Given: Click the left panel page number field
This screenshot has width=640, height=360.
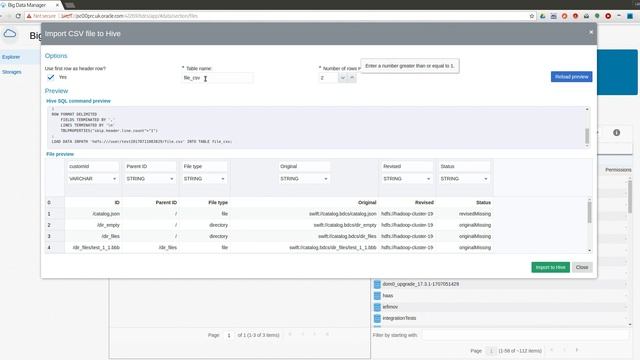Looking at the screenshot, I should (x=229, y=335).
